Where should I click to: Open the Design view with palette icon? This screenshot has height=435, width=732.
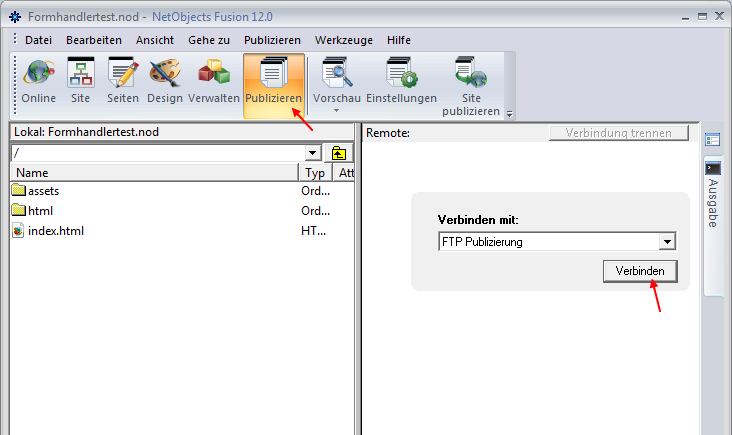(x=165, y=81)
